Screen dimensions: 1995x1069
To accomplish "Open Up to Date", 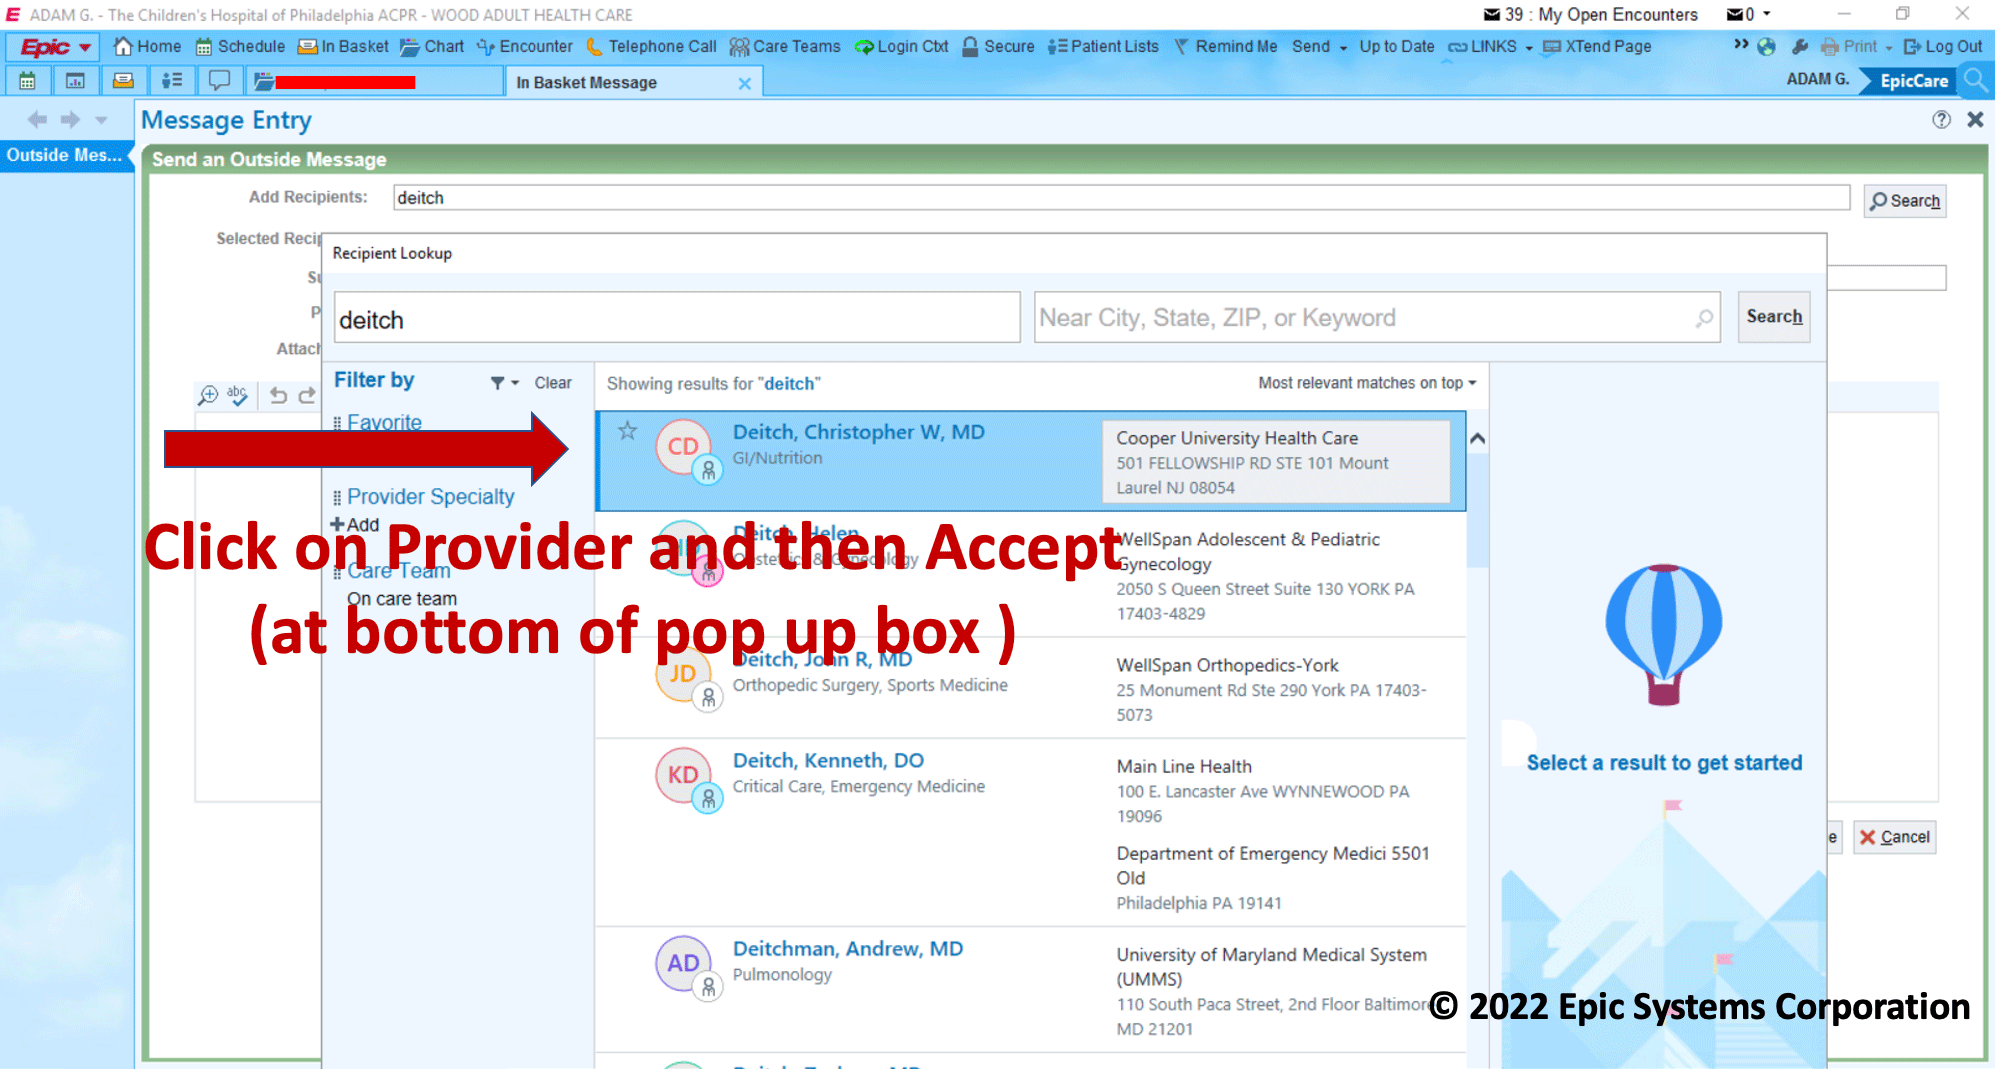I will 1396,46.
